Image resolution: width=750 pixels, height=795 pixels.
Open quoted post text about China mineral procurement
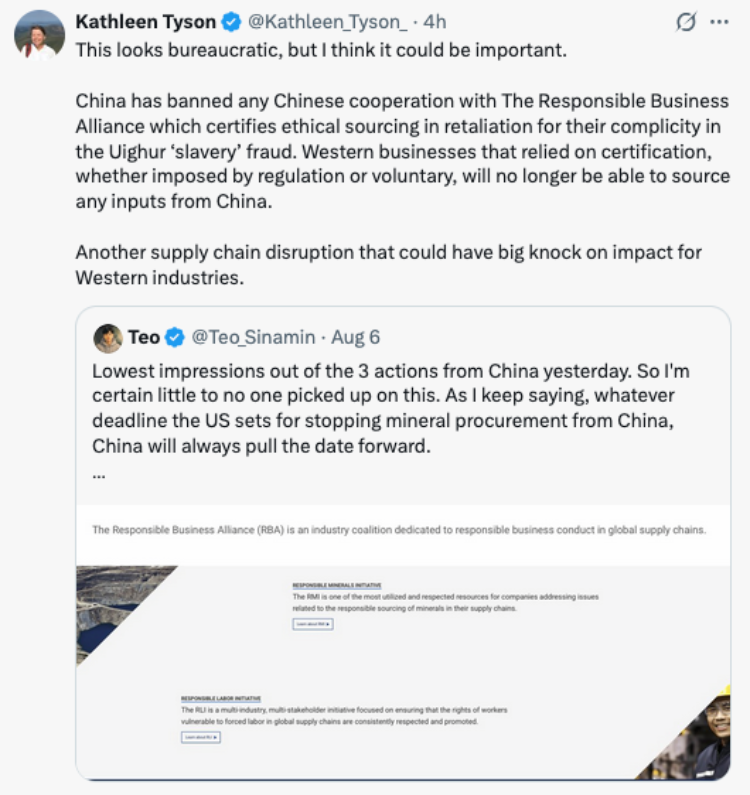tap(390, 409)
